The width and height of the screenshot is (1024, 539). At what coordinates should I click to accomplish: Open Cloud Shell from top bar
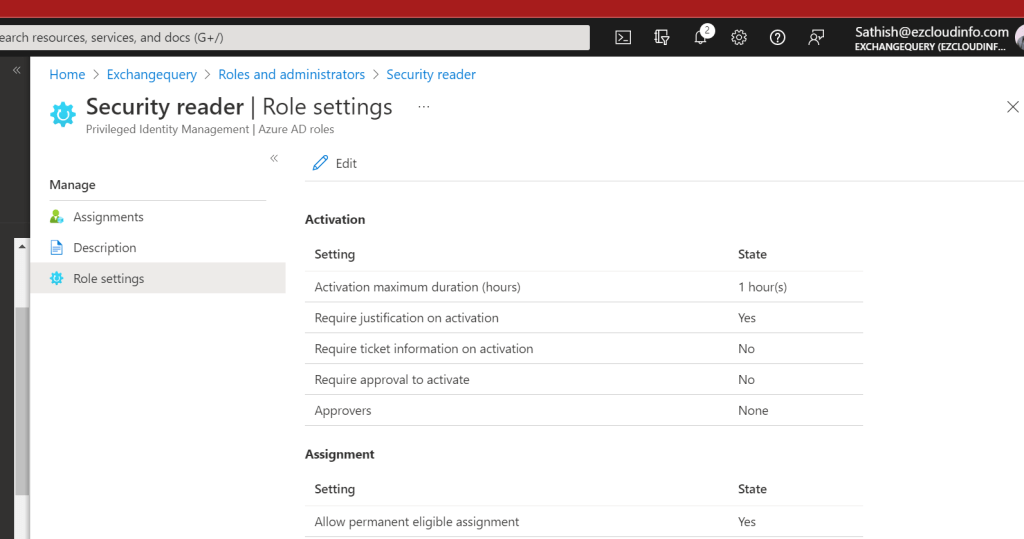tap(623, 37)
